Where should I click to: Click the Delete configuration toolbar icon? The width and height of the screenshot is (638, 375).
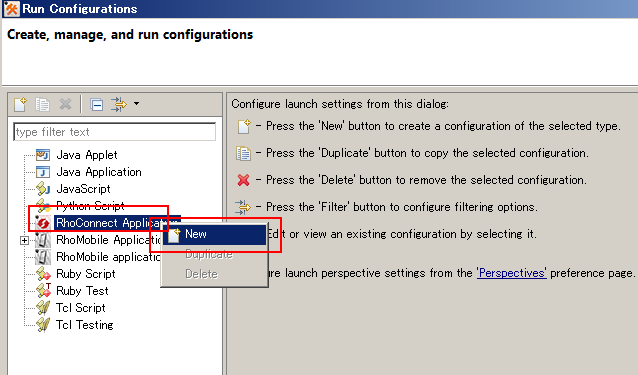click(65, 105)
